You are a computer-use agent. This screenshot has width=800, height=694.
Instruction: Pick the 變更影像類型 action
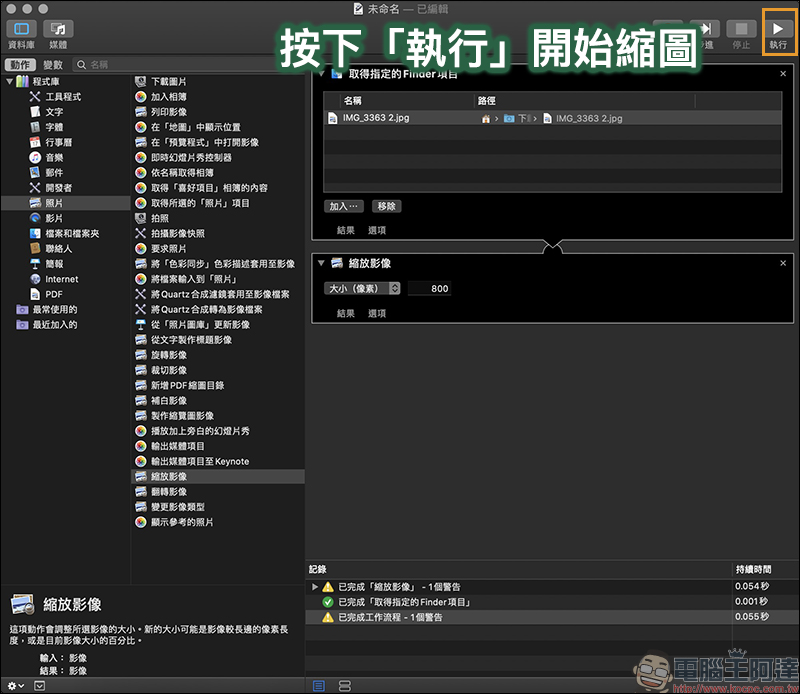point(178,507)
